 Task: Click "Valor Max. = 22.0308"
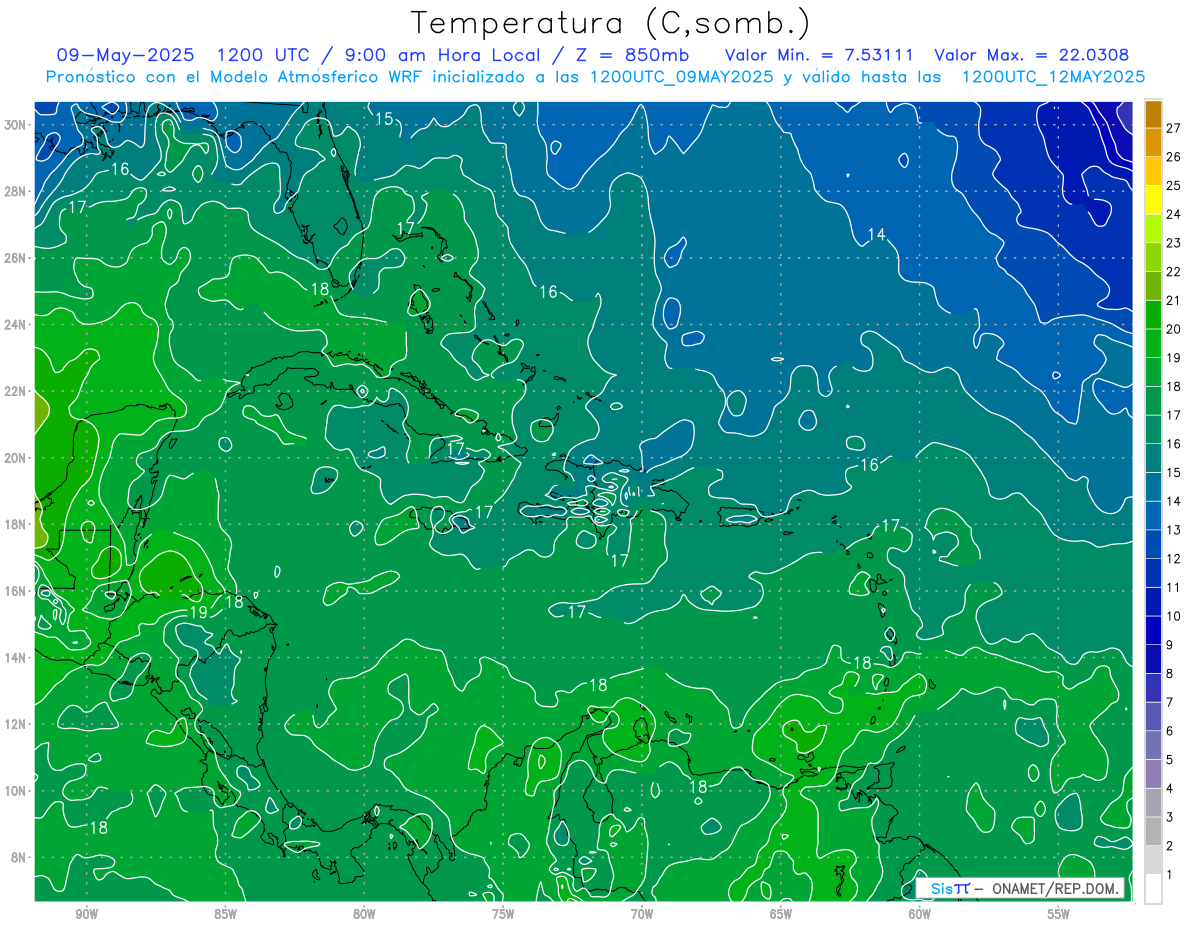click(1032, 55)
